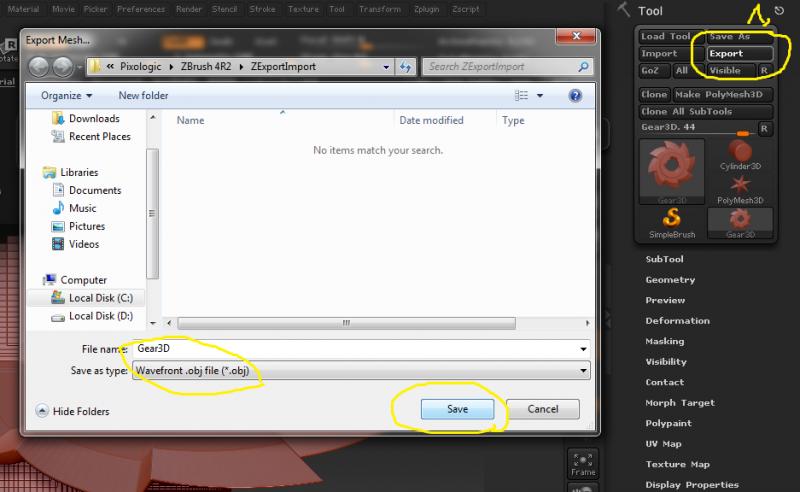Select Computer in navigation pane
The width and height of the screenshot is (800, 492).
point(75,280)
